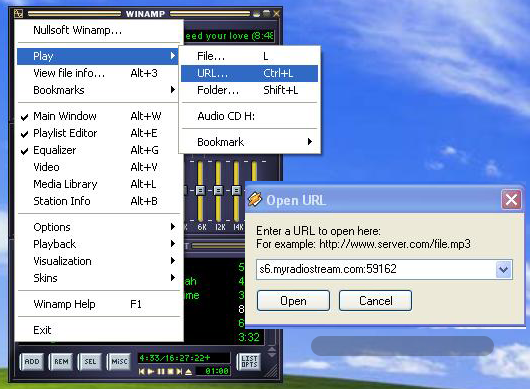Close the Open URL dialog
530x389 pixels.
click(511, 200)
